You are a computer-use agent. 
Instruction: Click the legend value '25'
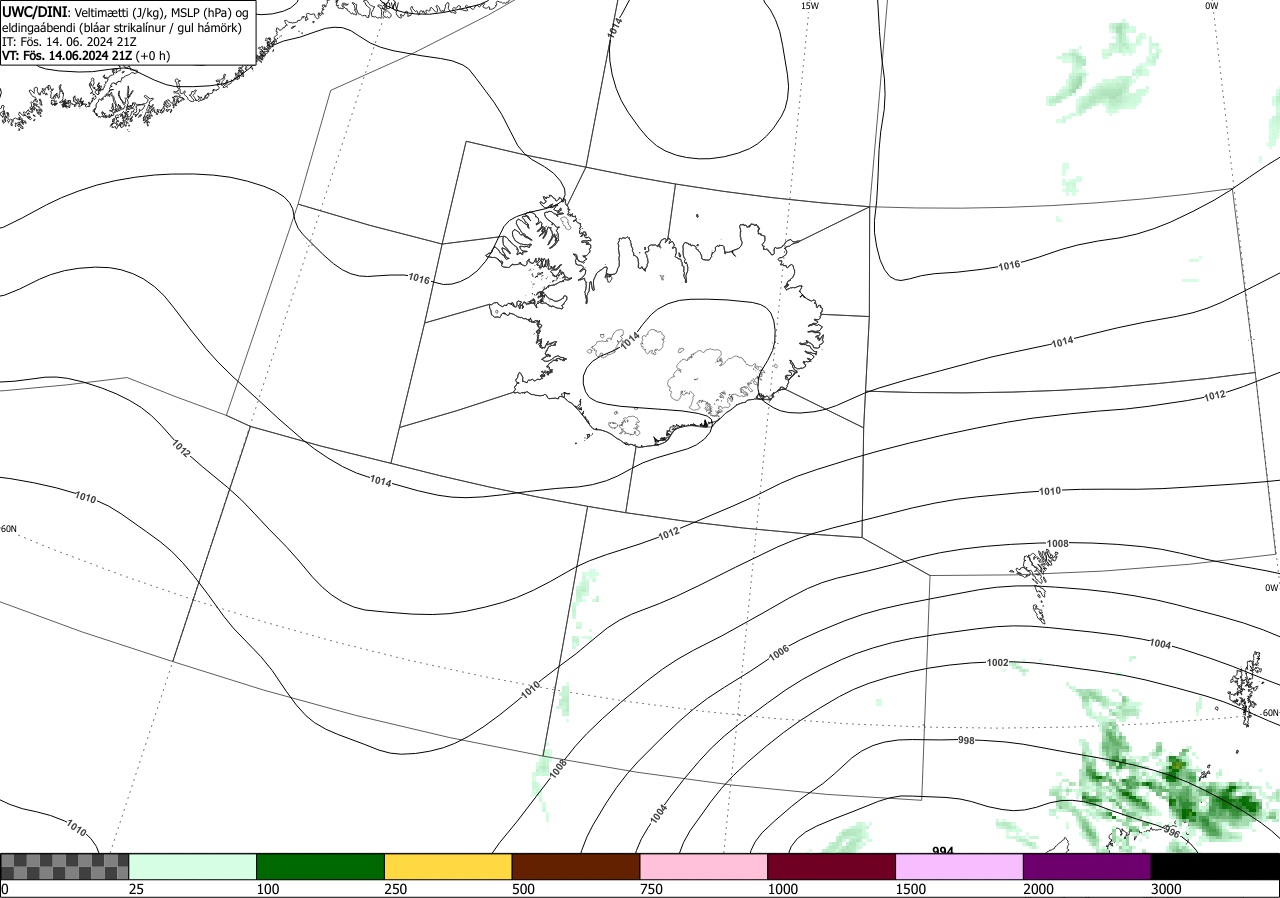coord(136,889)
